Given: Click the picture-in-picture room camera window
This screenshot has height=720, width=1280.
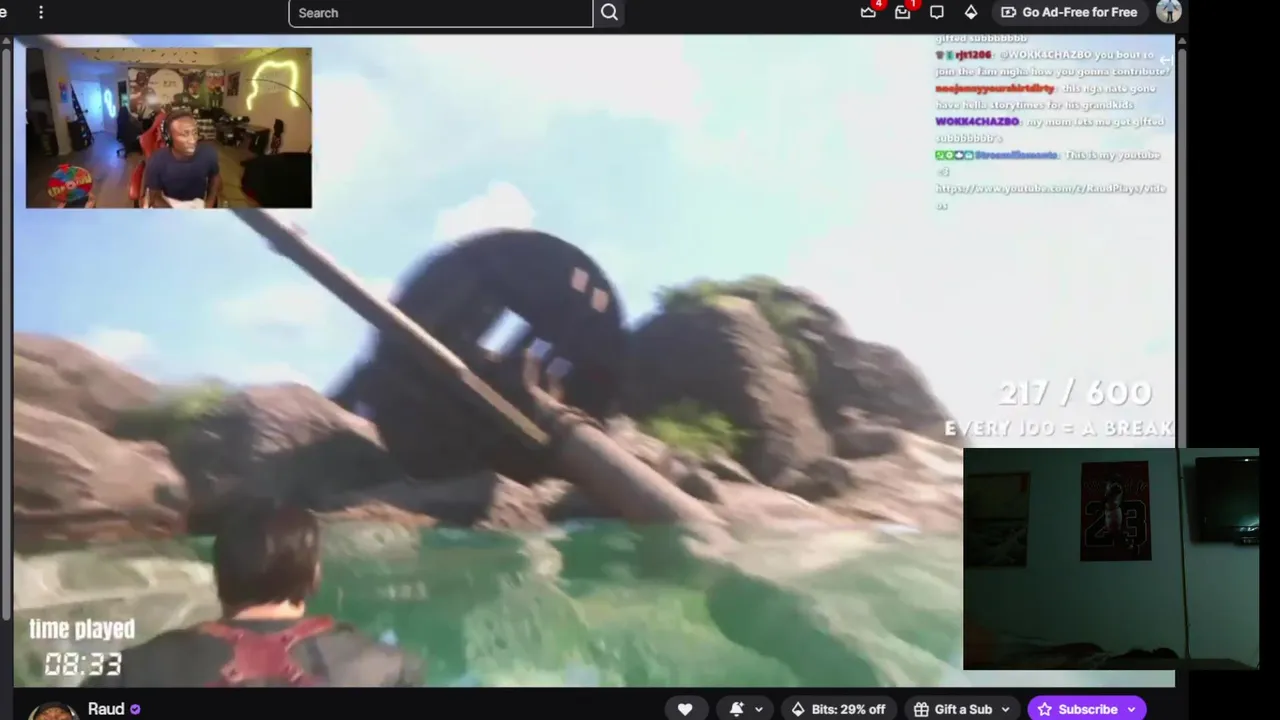Looking at the screenshot, I should tap(1111, 559).
